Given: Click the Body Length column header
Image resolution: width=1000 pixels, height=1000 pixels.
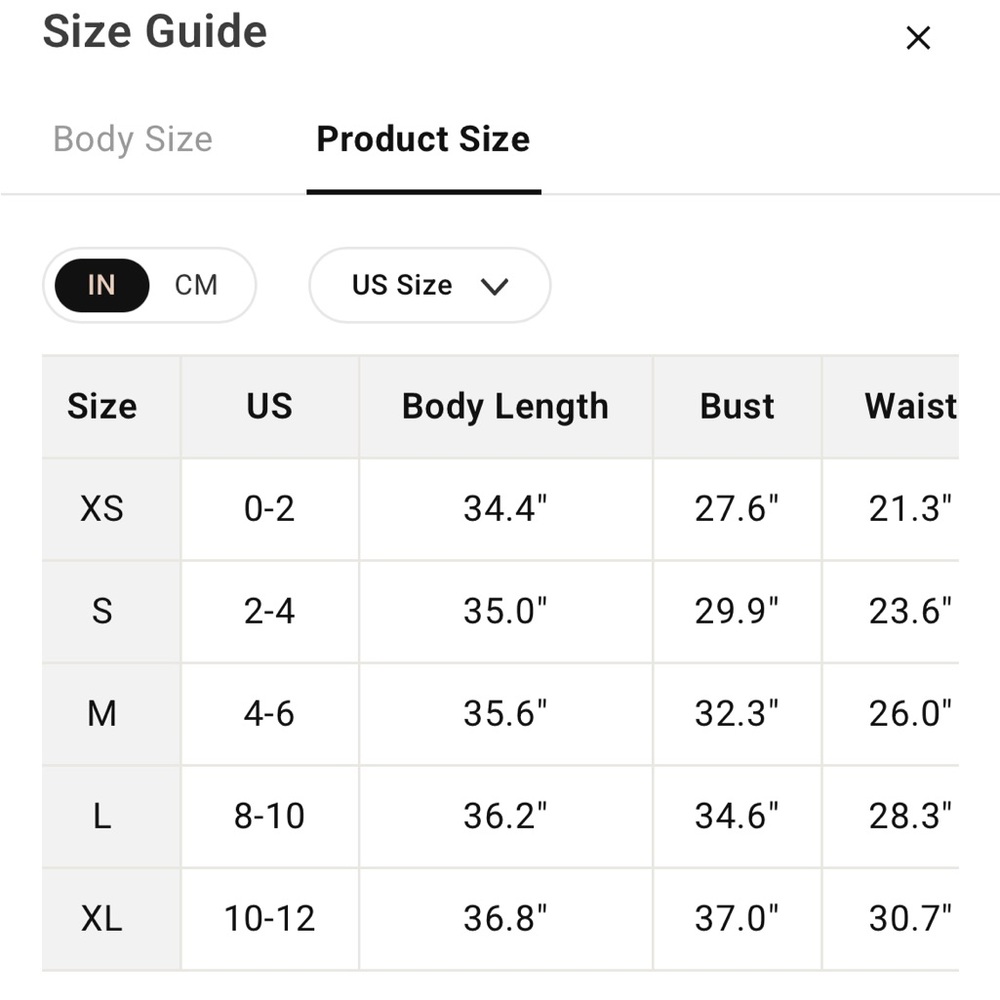Looking at the screenshot, I should (505, 406).
